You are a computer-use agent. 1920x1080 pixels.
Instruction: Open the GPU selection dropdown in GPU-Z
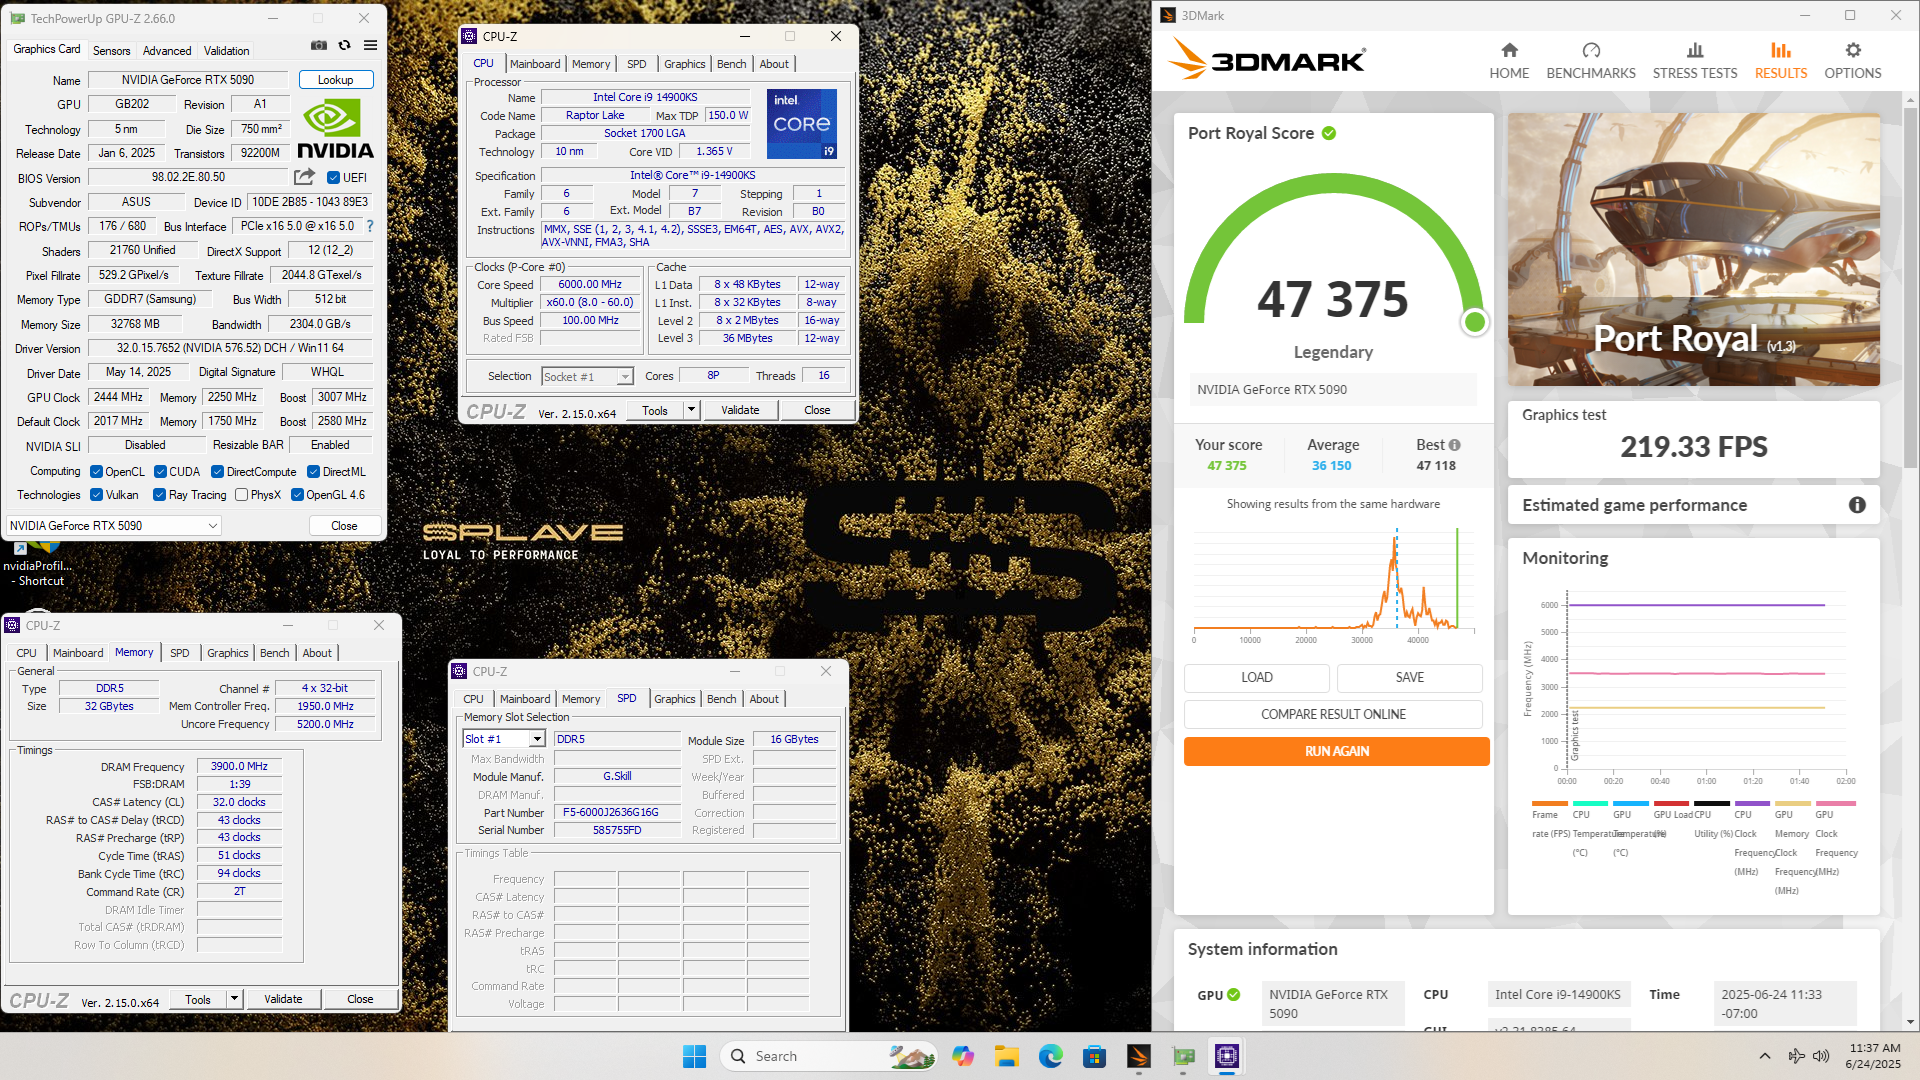point(210,525)
